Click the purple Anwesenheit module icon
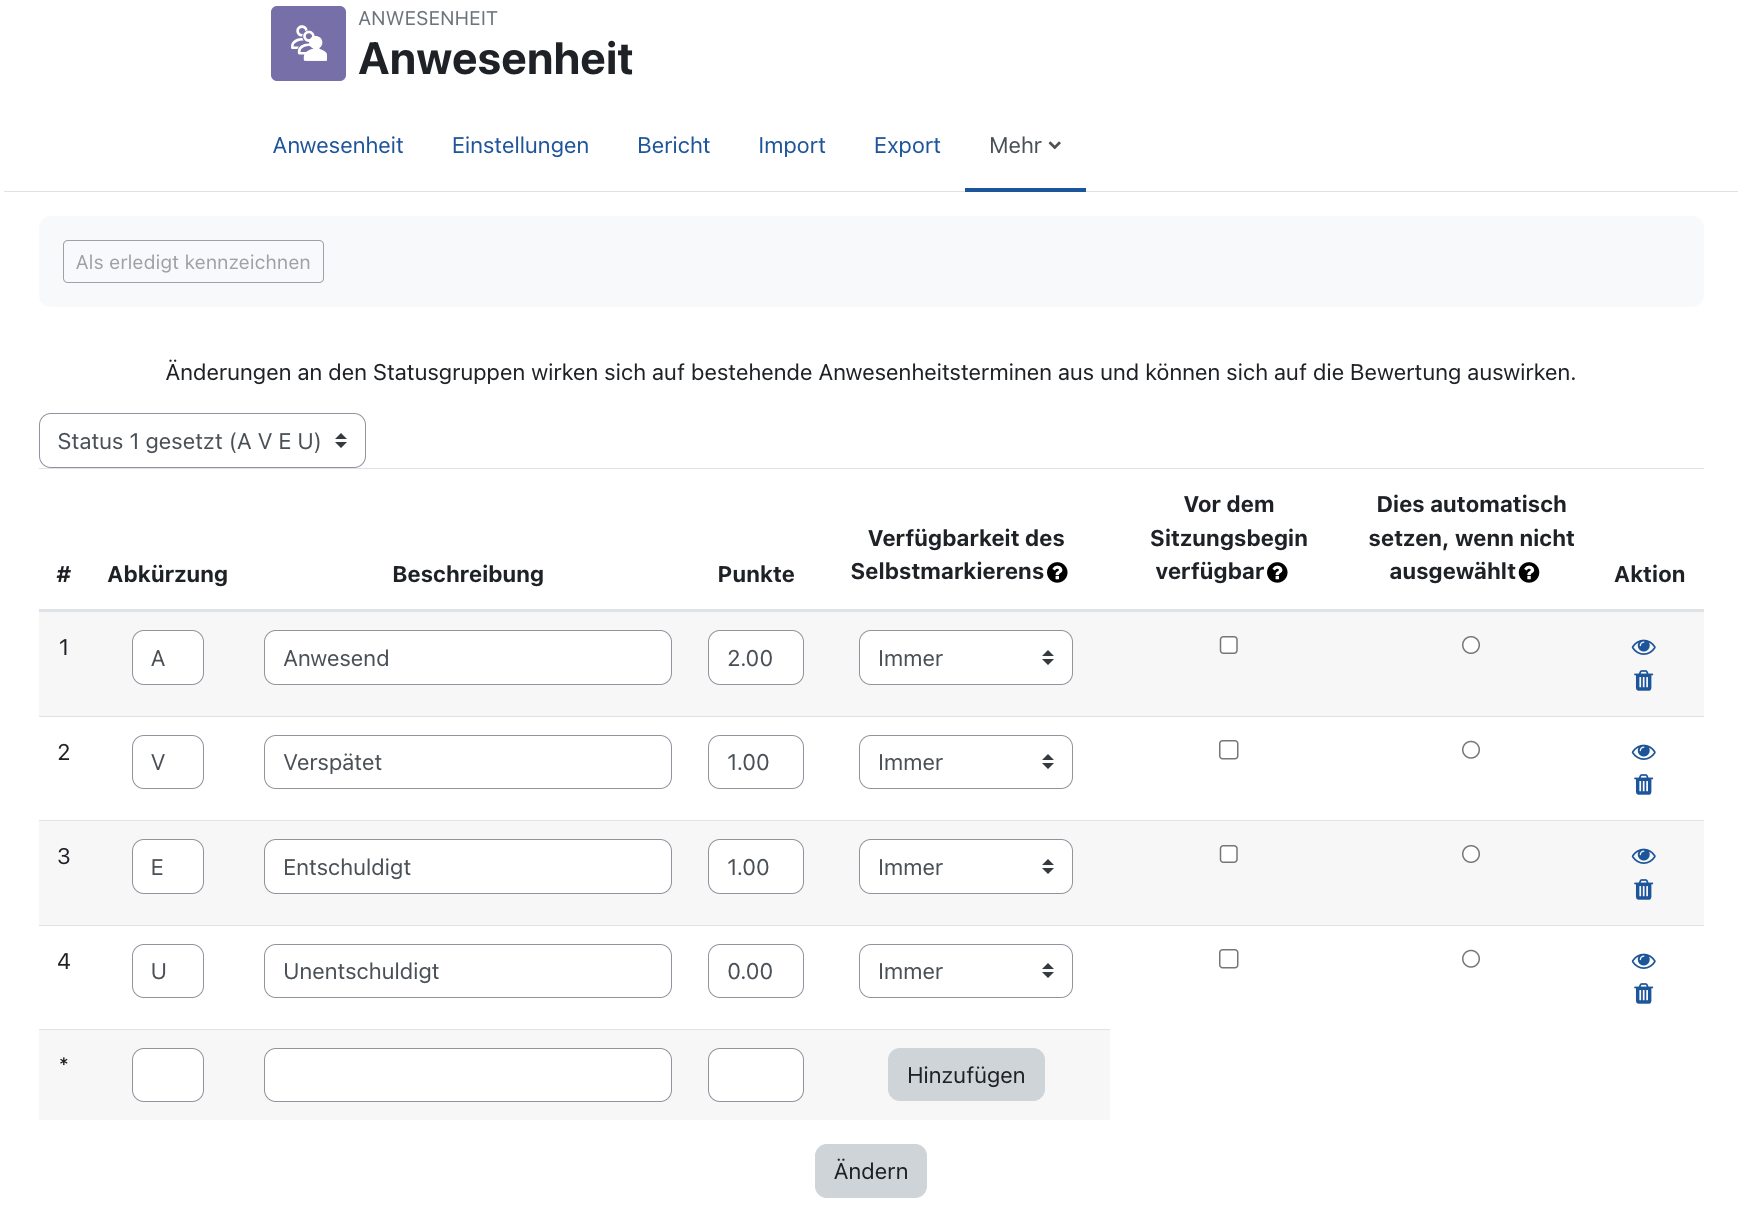1742x1220 pixels. (x=308, y=44)
